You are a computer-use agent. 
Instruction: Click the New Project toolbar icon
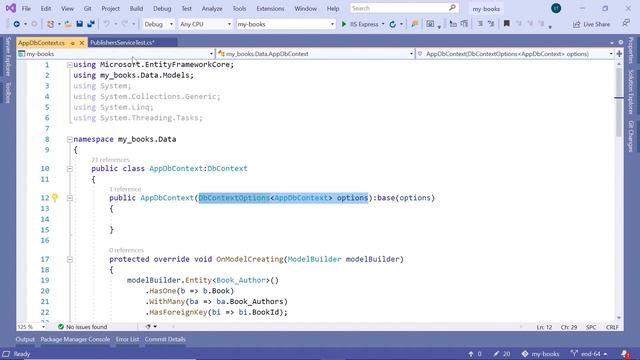tap(50, 24)
